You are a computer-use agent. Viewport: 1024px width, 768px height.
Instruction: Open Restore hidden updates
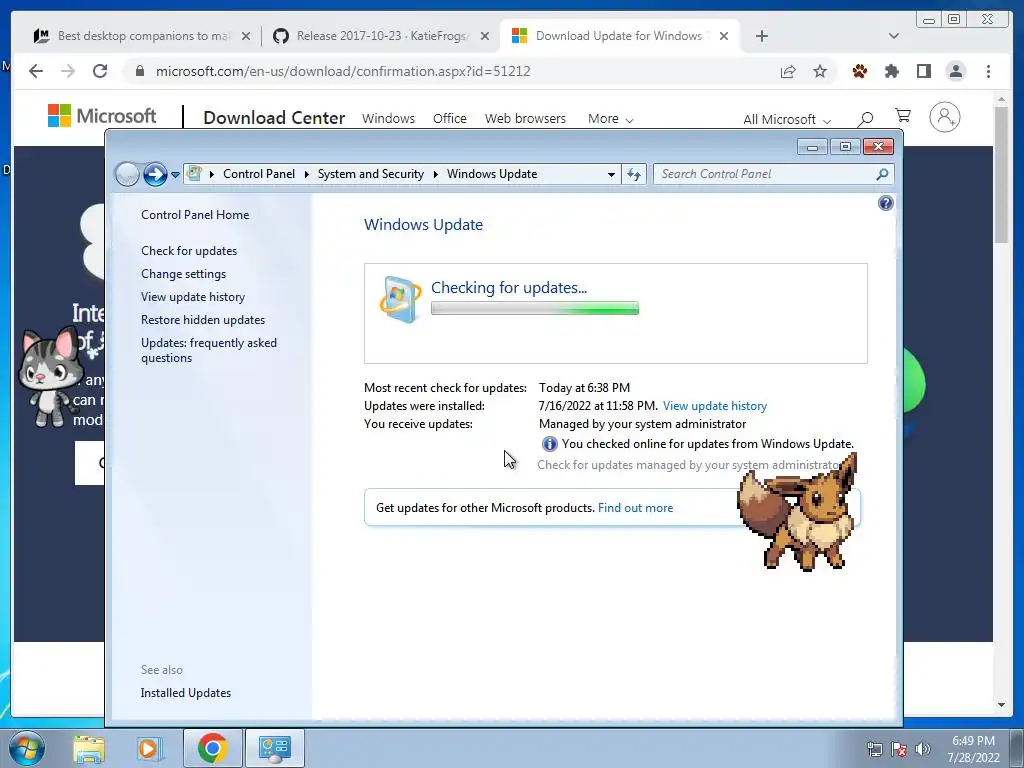202,319
